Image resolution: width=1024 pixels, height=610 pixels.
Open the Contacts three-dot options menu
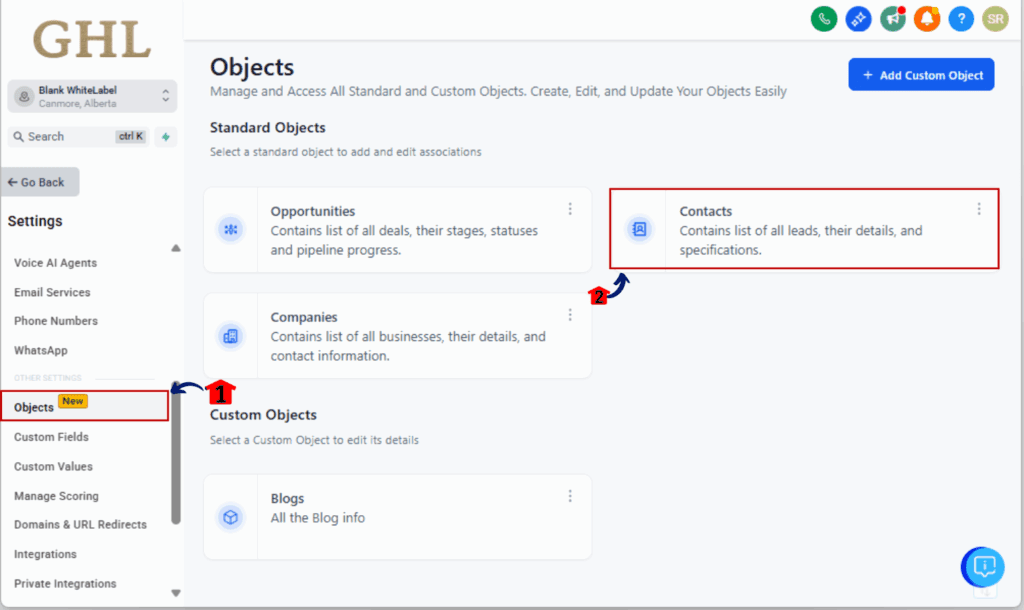979,209
